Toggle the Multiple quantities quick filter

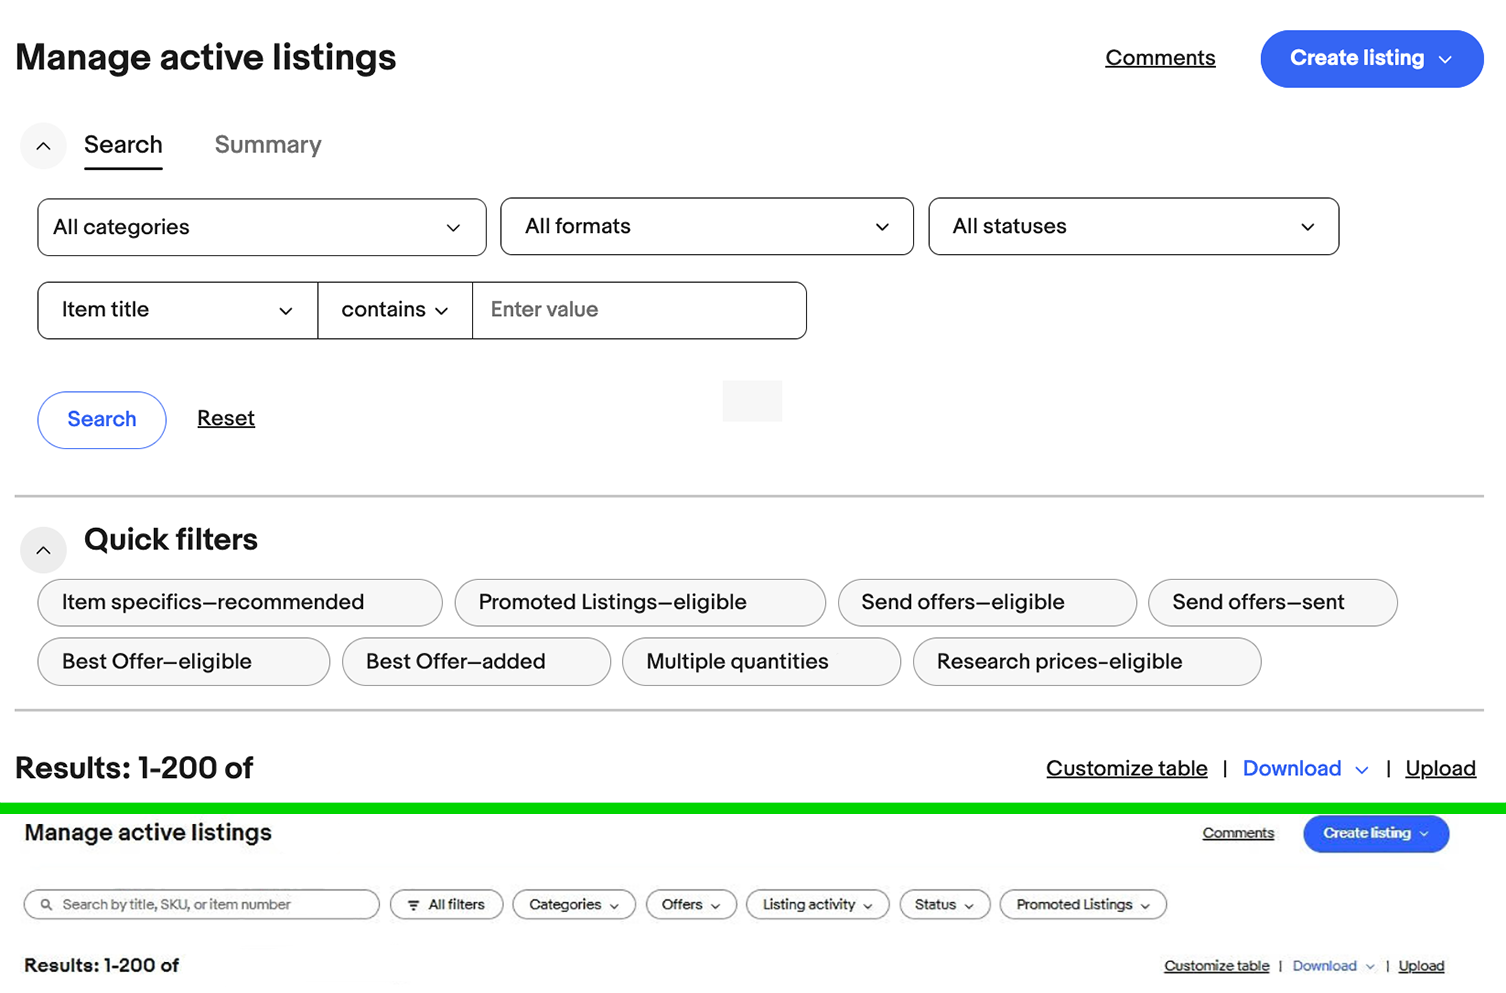click(x=761, y=661)
